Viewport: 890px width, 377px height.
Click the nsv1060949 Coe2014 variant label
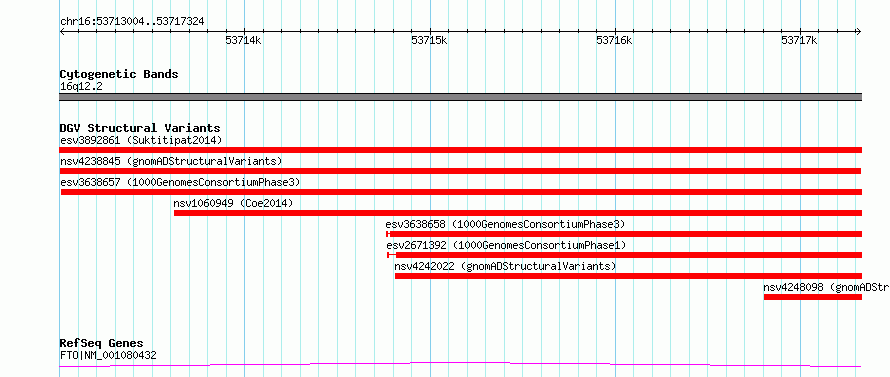pyautogui.click(x=233, y=203)
